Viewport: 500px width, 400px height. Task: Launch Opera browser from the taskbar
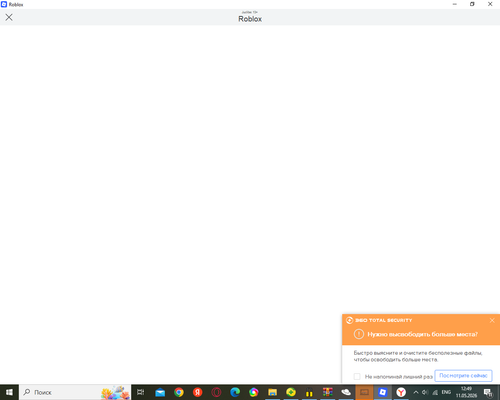(216, 392)
